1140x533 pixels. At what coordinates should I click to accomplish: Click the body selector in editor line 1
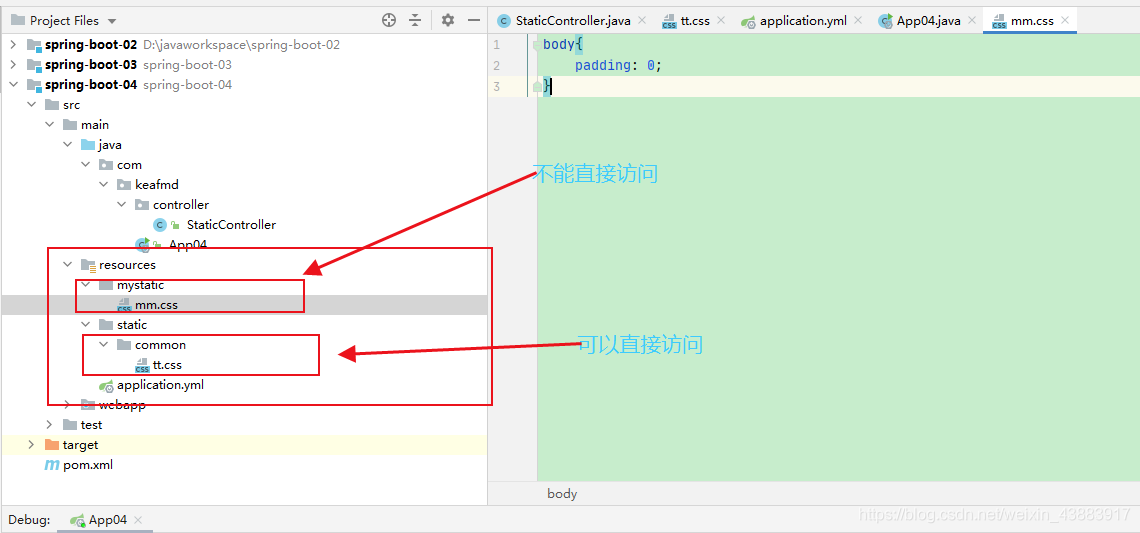tap(558, 44)
